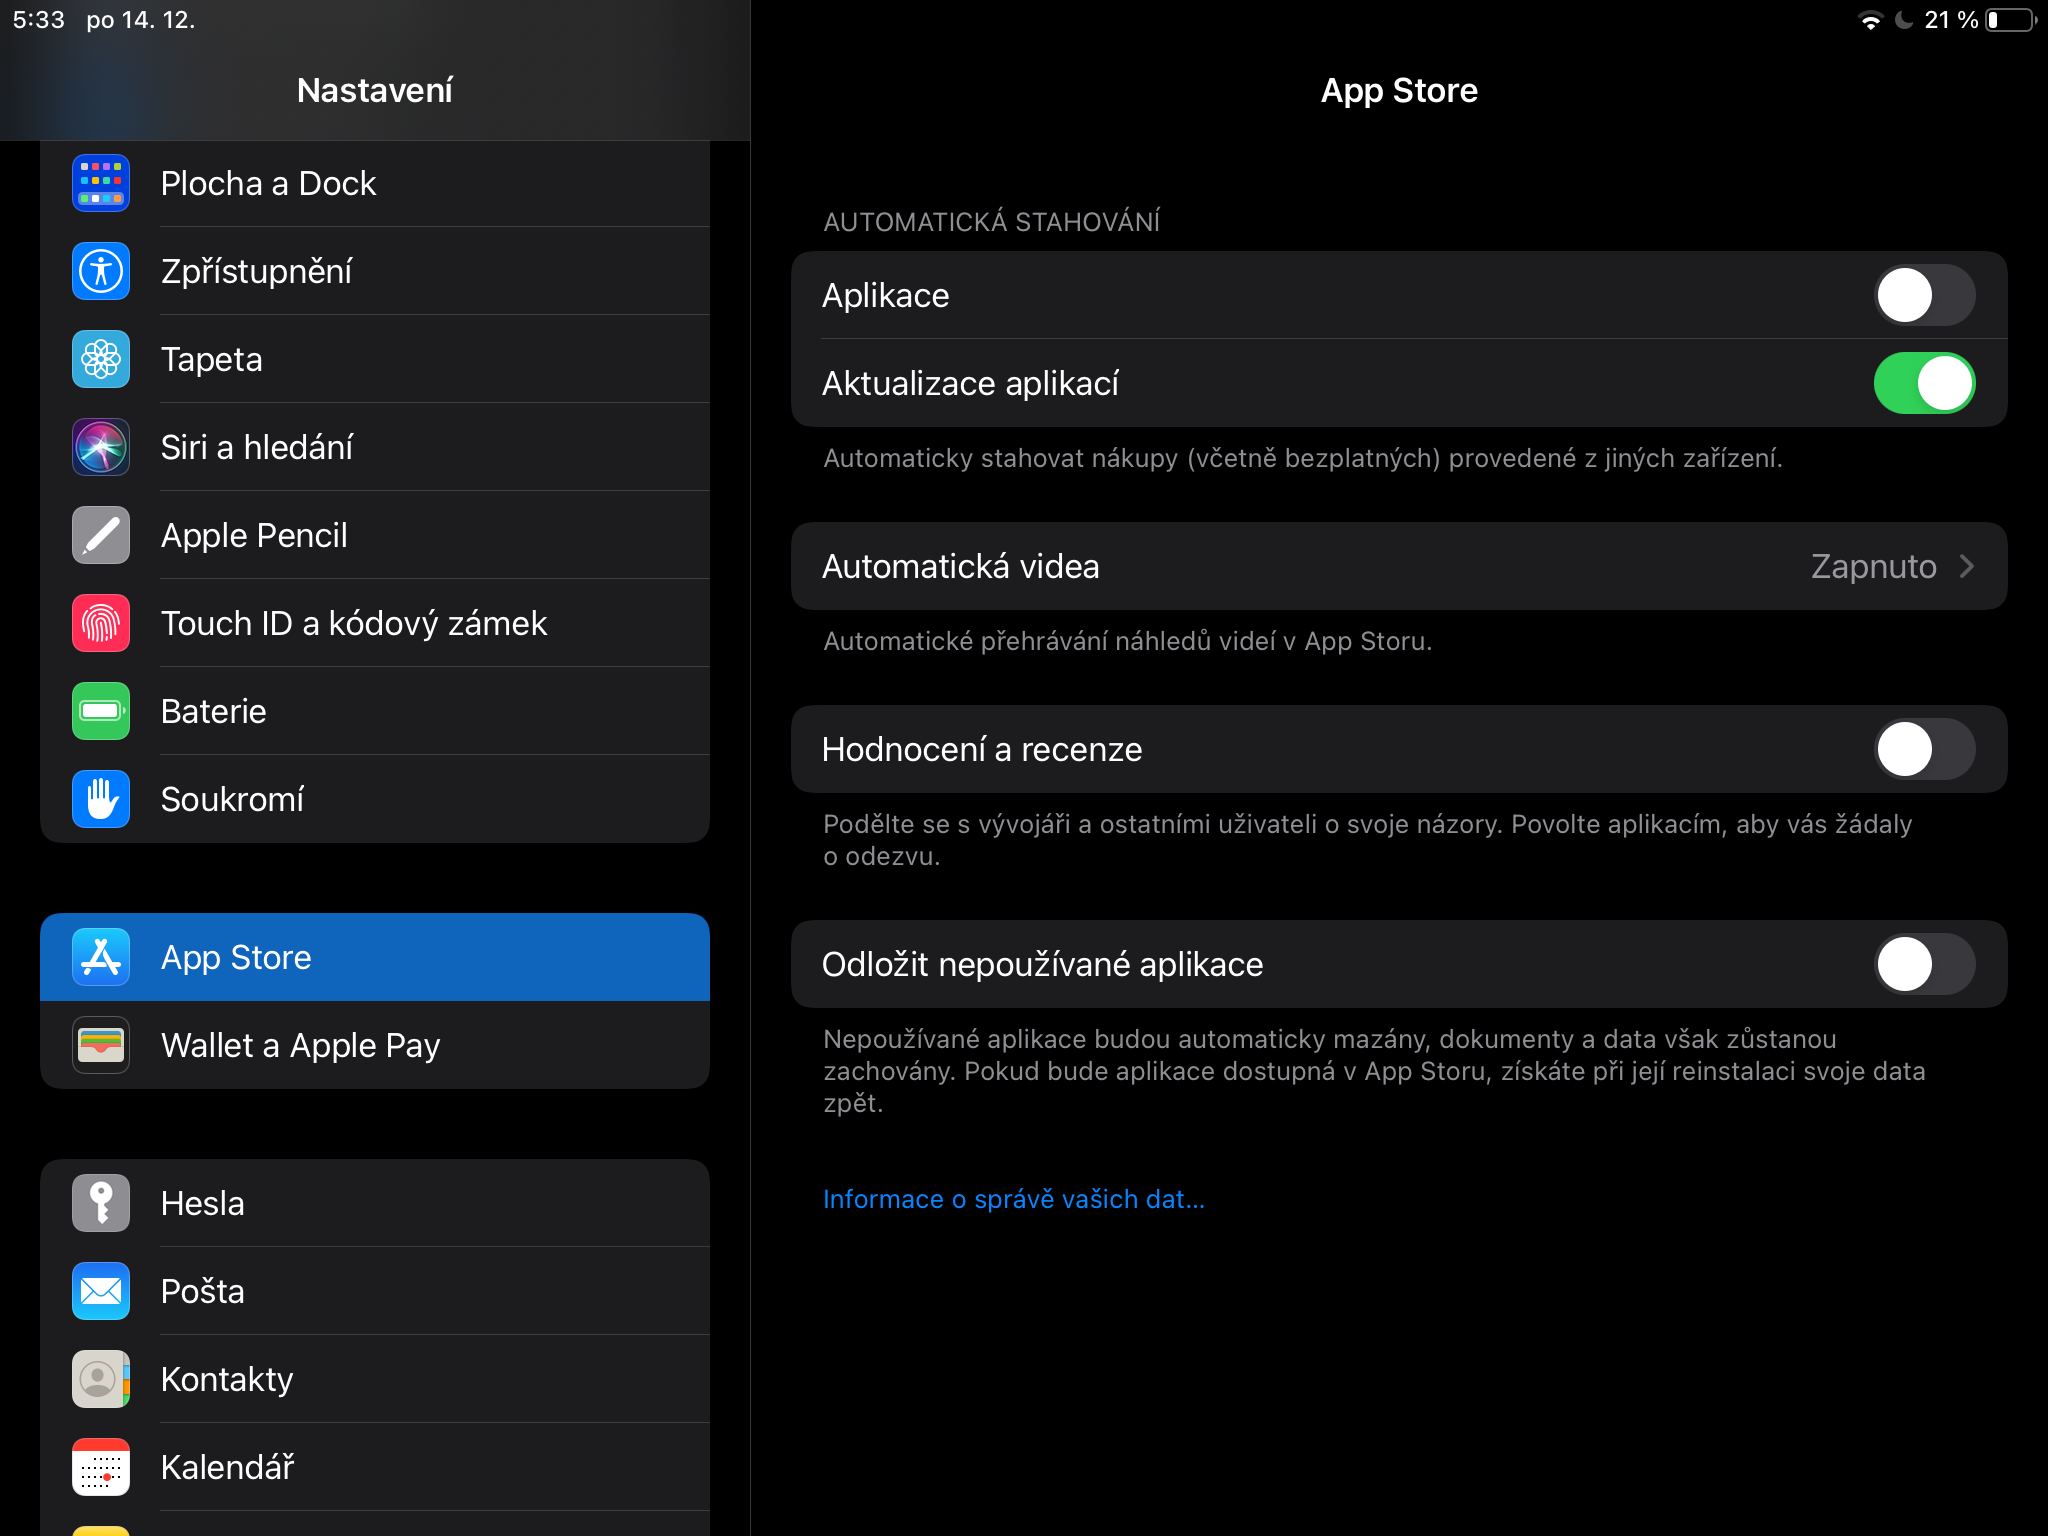
Task: Open Informace o správě vašich dat link
Action: click(1013, 1199)
